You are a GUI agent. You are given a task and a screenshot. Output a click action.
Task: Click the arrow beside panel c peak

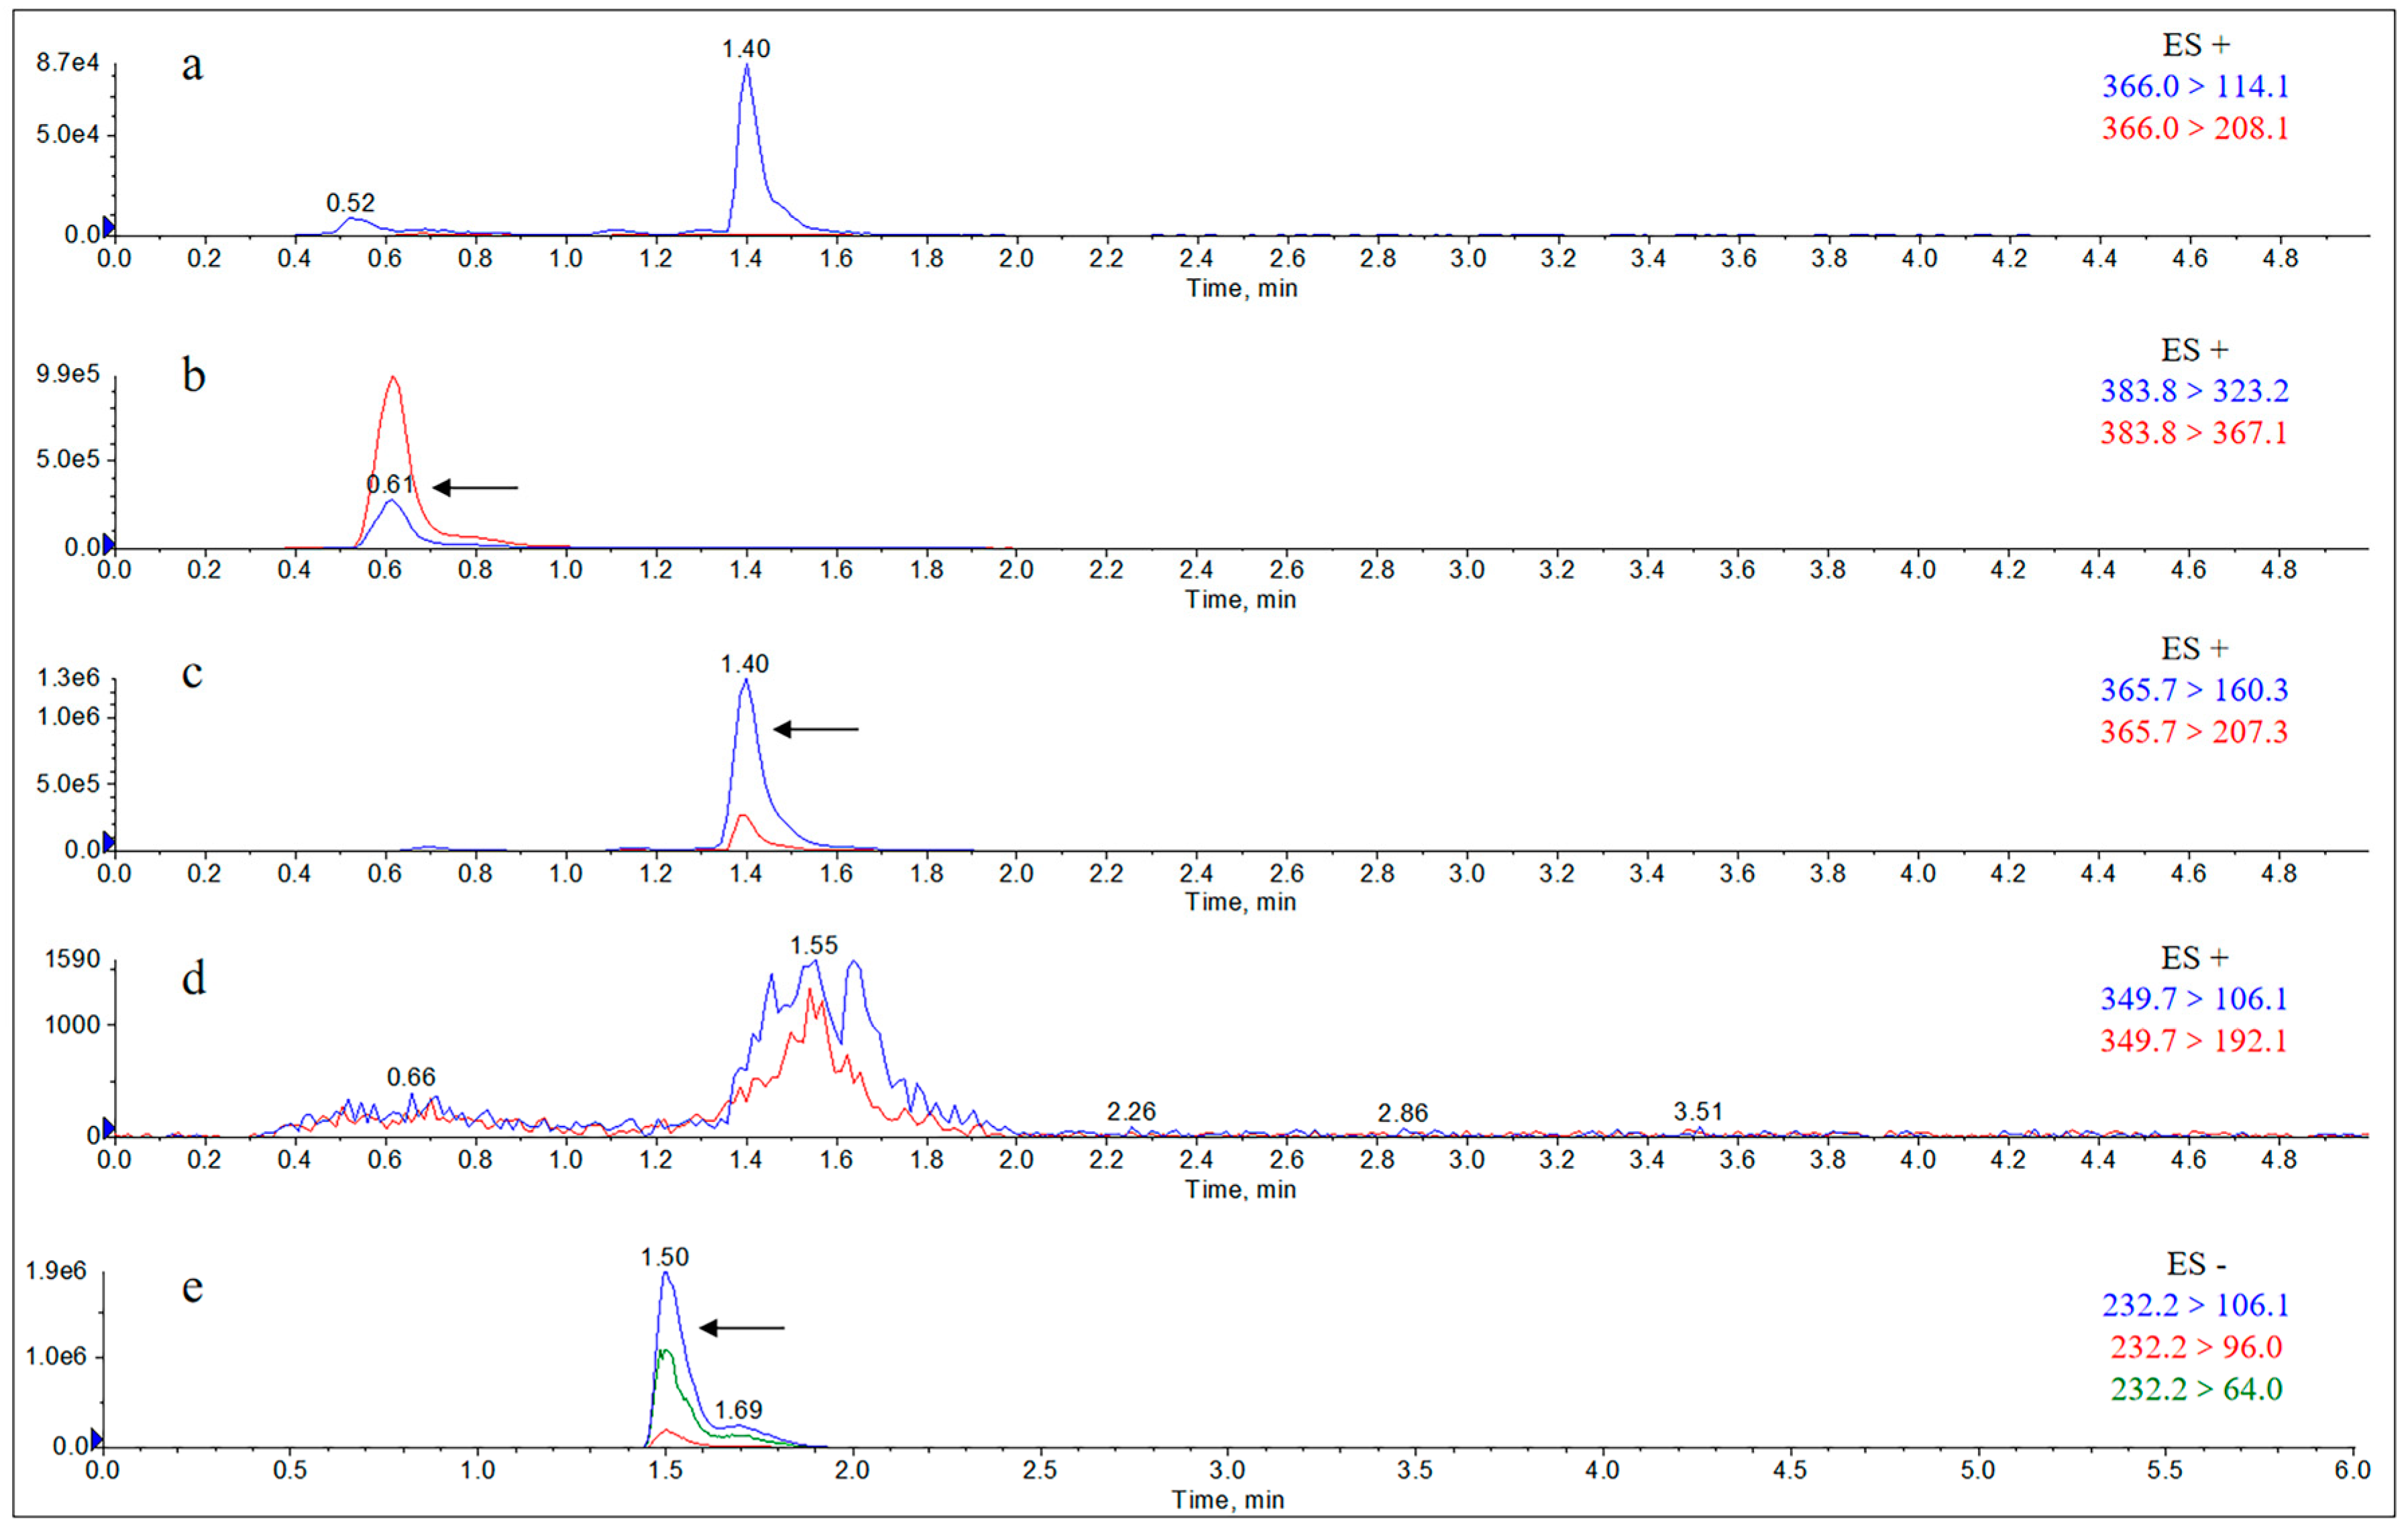[816, 730]
